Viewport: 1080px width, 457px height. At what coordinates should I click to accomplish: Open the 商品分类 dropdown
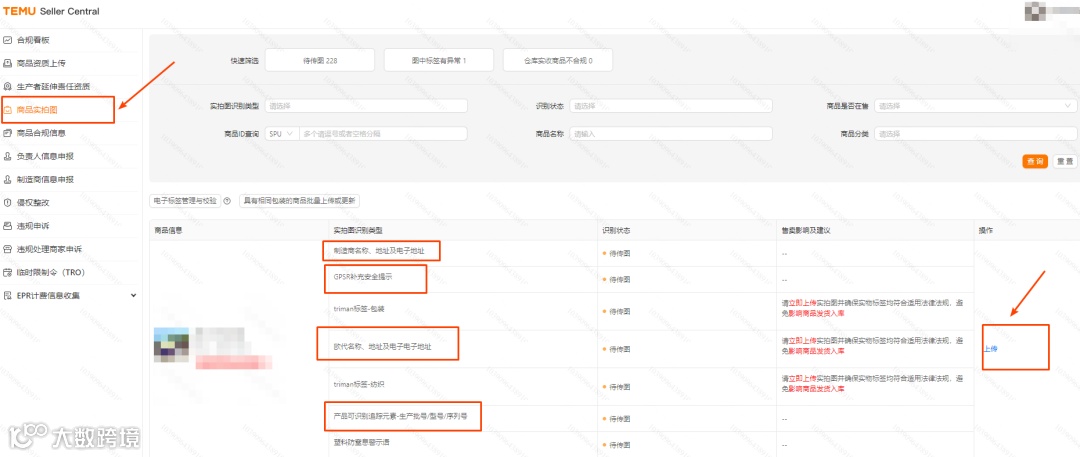[975, 134]
